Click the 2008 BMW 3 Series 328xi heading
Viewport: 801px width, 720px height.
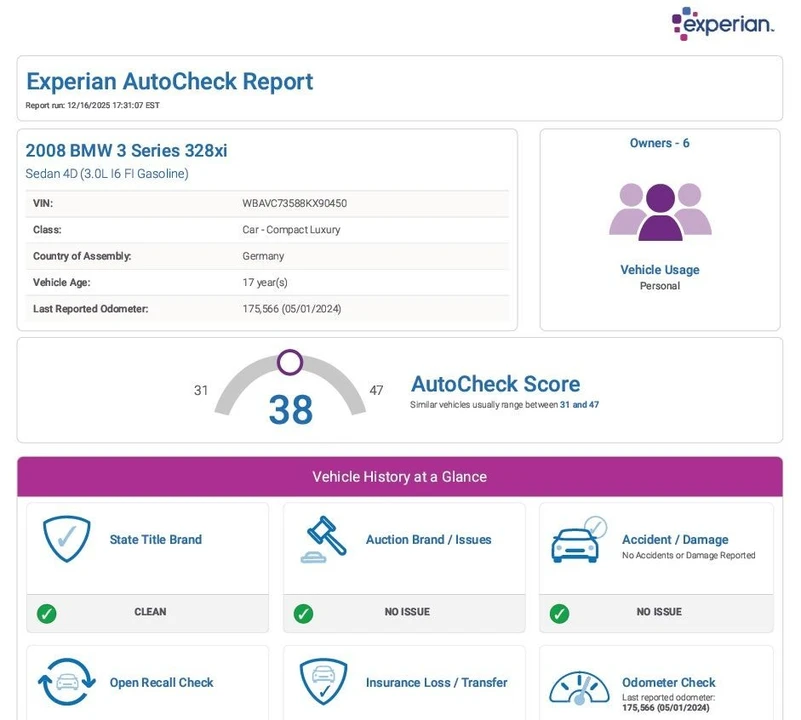[x=126, y=151]
